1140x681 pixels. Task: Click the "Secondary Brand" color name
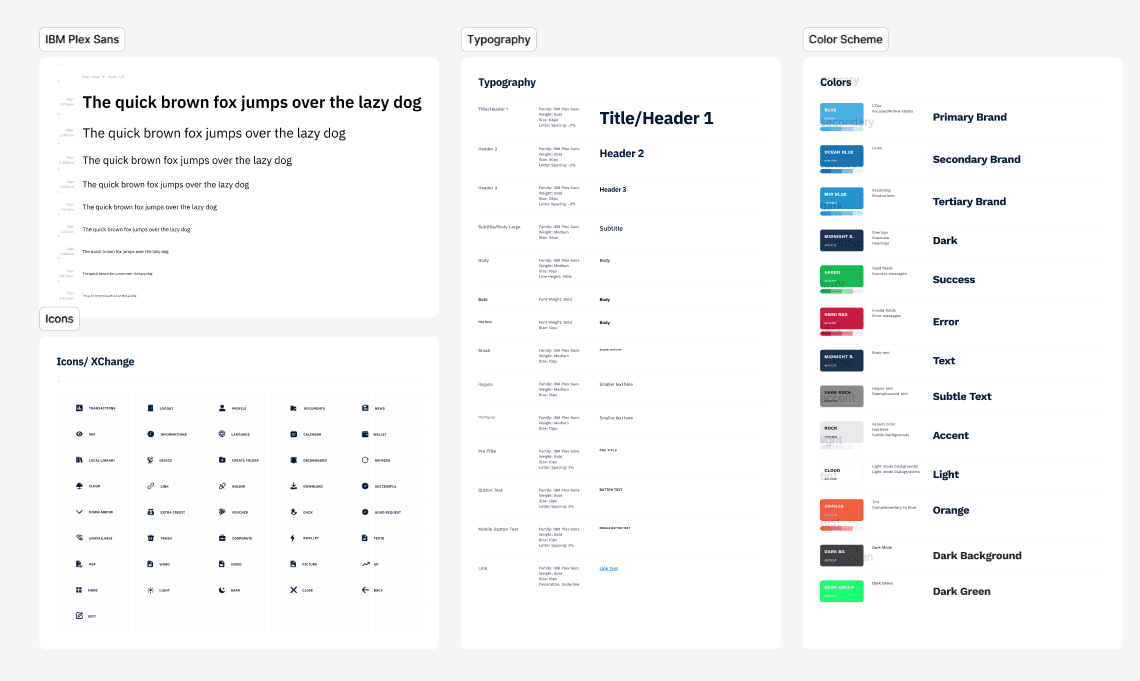point(976,159)
